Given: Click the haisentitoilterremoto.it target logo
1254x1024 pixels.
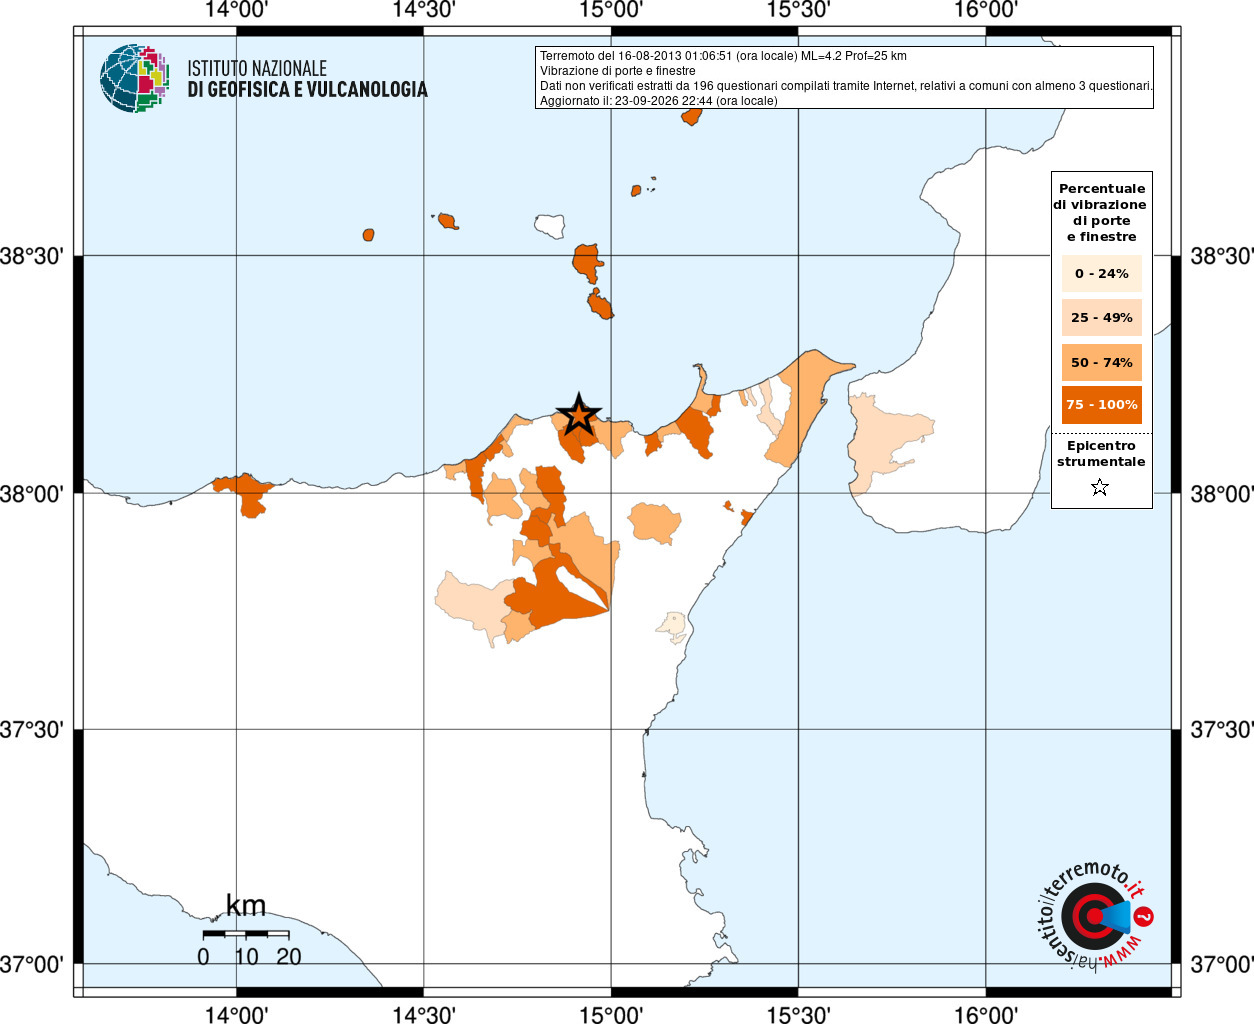Looking at the screenshot, I should 1092,914.
